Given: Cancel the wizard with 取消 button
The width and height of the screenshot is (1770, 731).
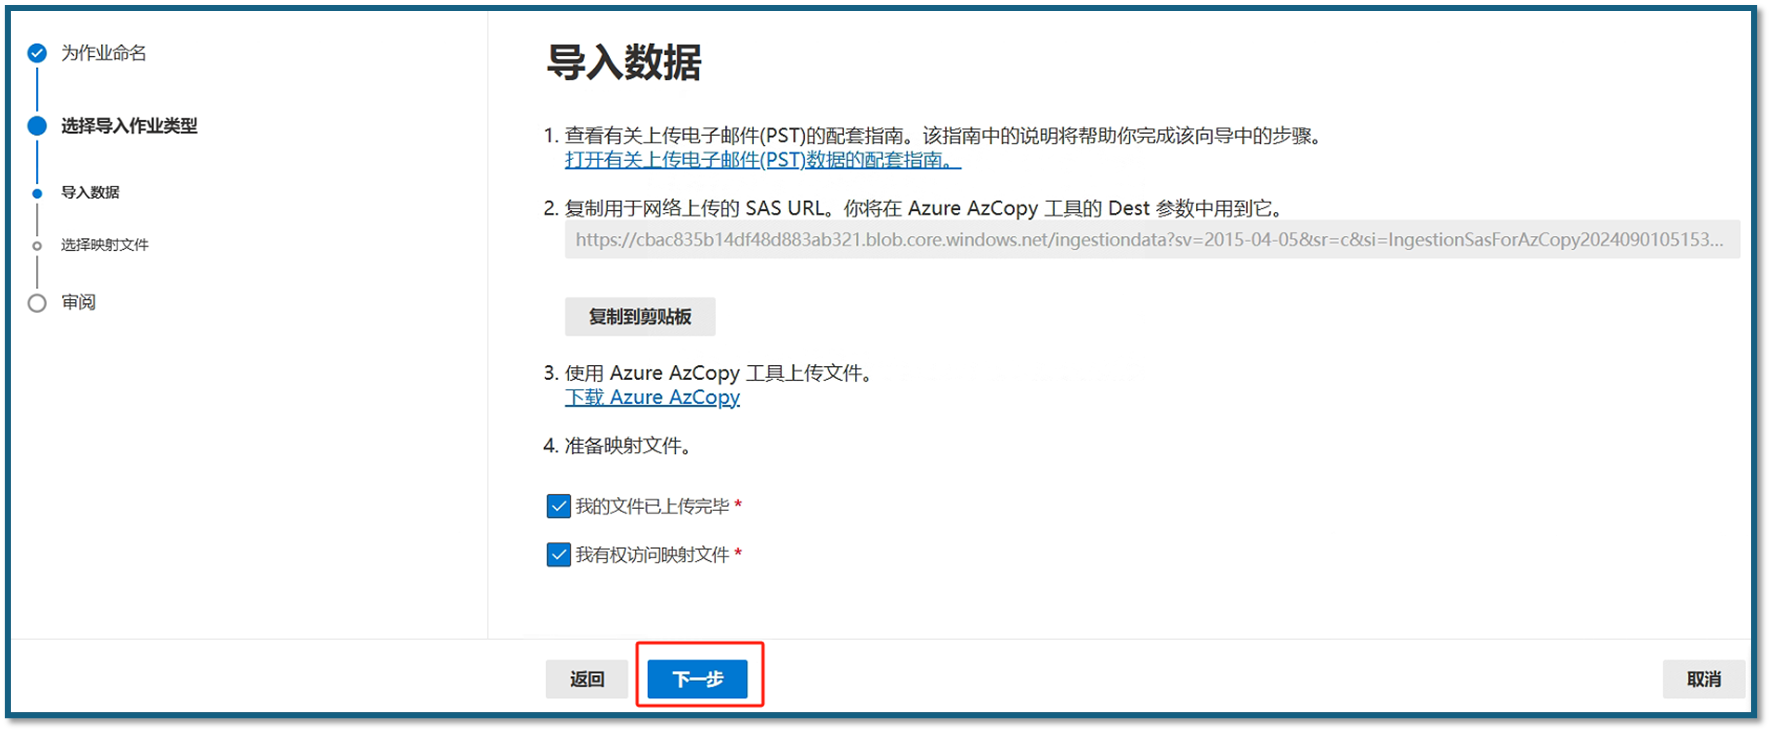Looking at the screenshot, I should click(1704, 679).
